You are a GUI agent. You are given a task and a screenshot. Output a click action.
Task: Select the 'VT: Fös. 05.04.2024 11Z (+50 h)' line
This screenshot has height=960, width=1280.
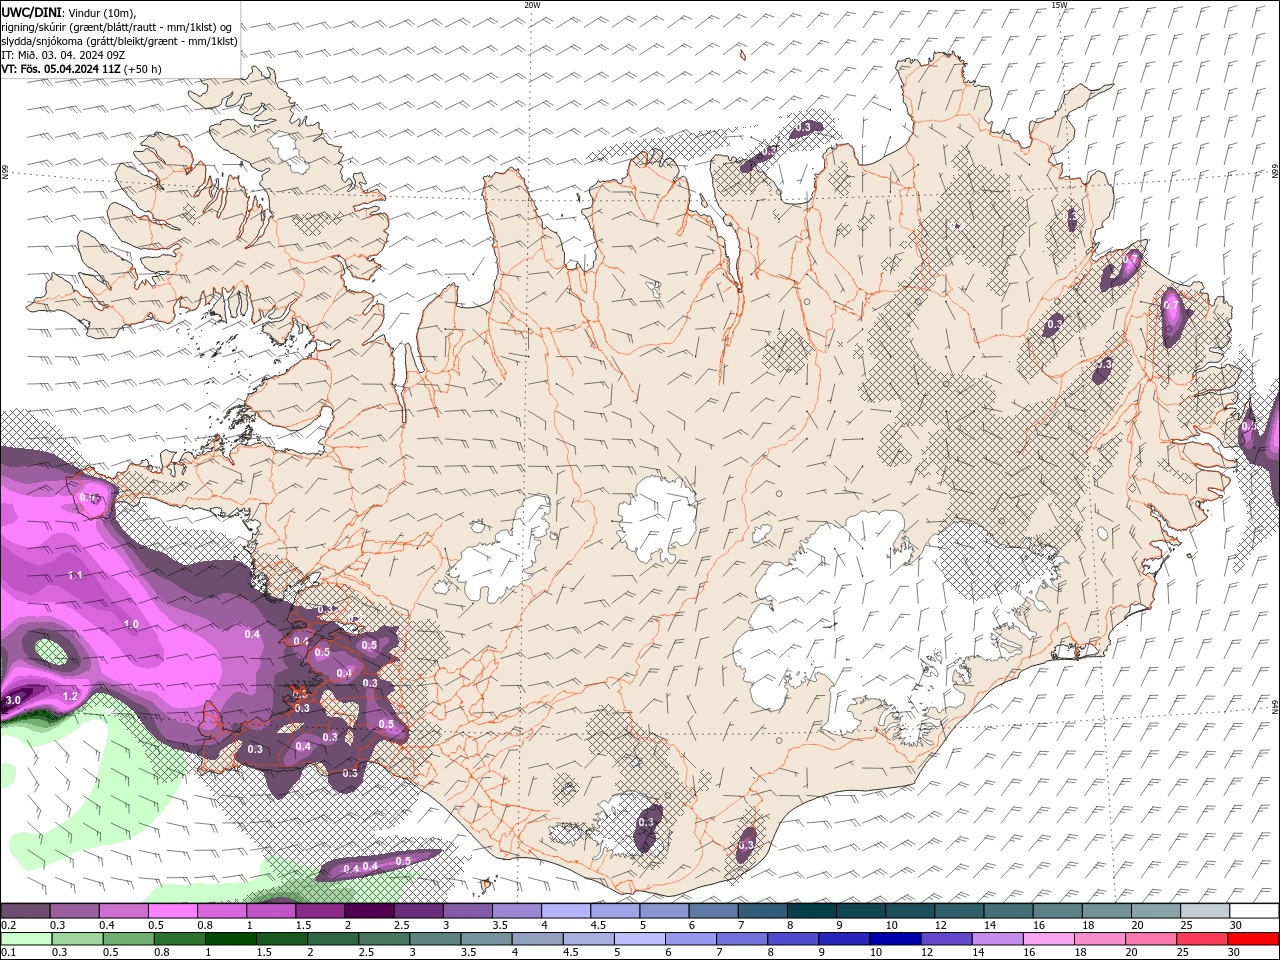(82, 69)
